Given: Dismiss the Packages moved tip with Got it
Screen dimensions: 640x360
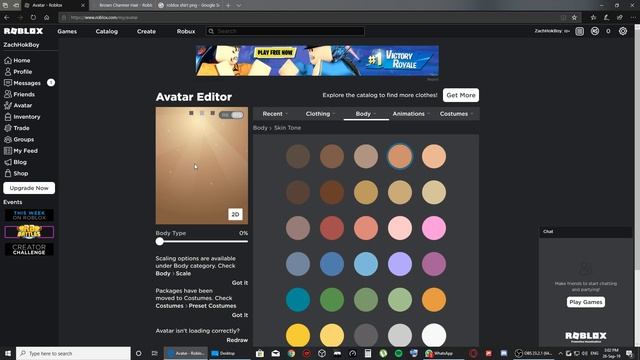Looking at the screenshot, I should pos(240,315).
